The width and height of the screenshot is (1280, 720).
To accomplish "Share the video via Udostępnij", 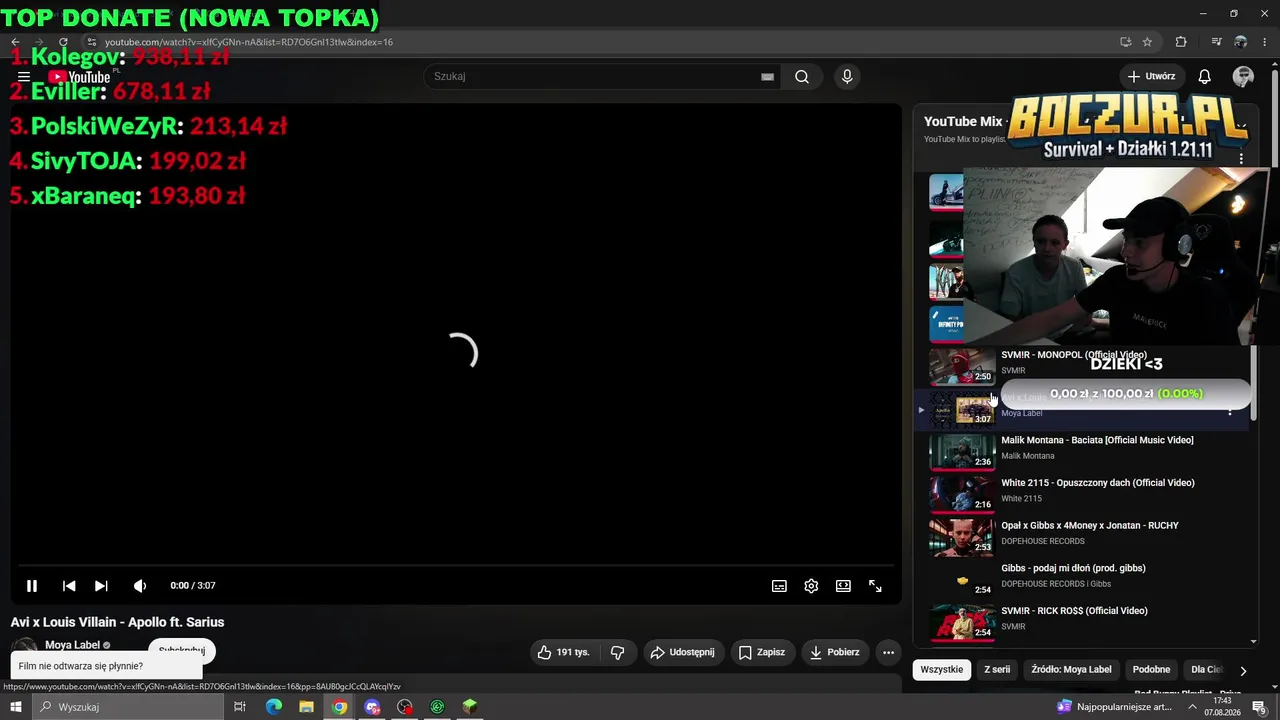I will coord(683,652).
